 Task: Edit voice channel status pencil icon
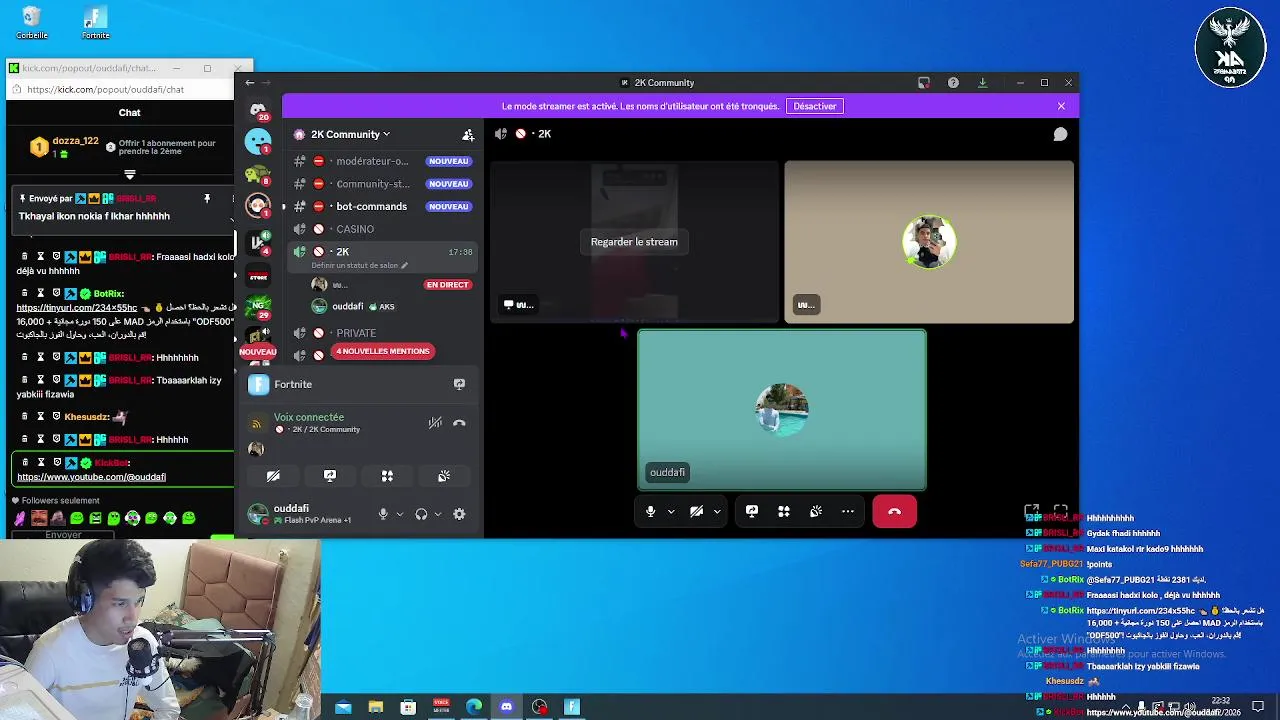pos(404,266)
